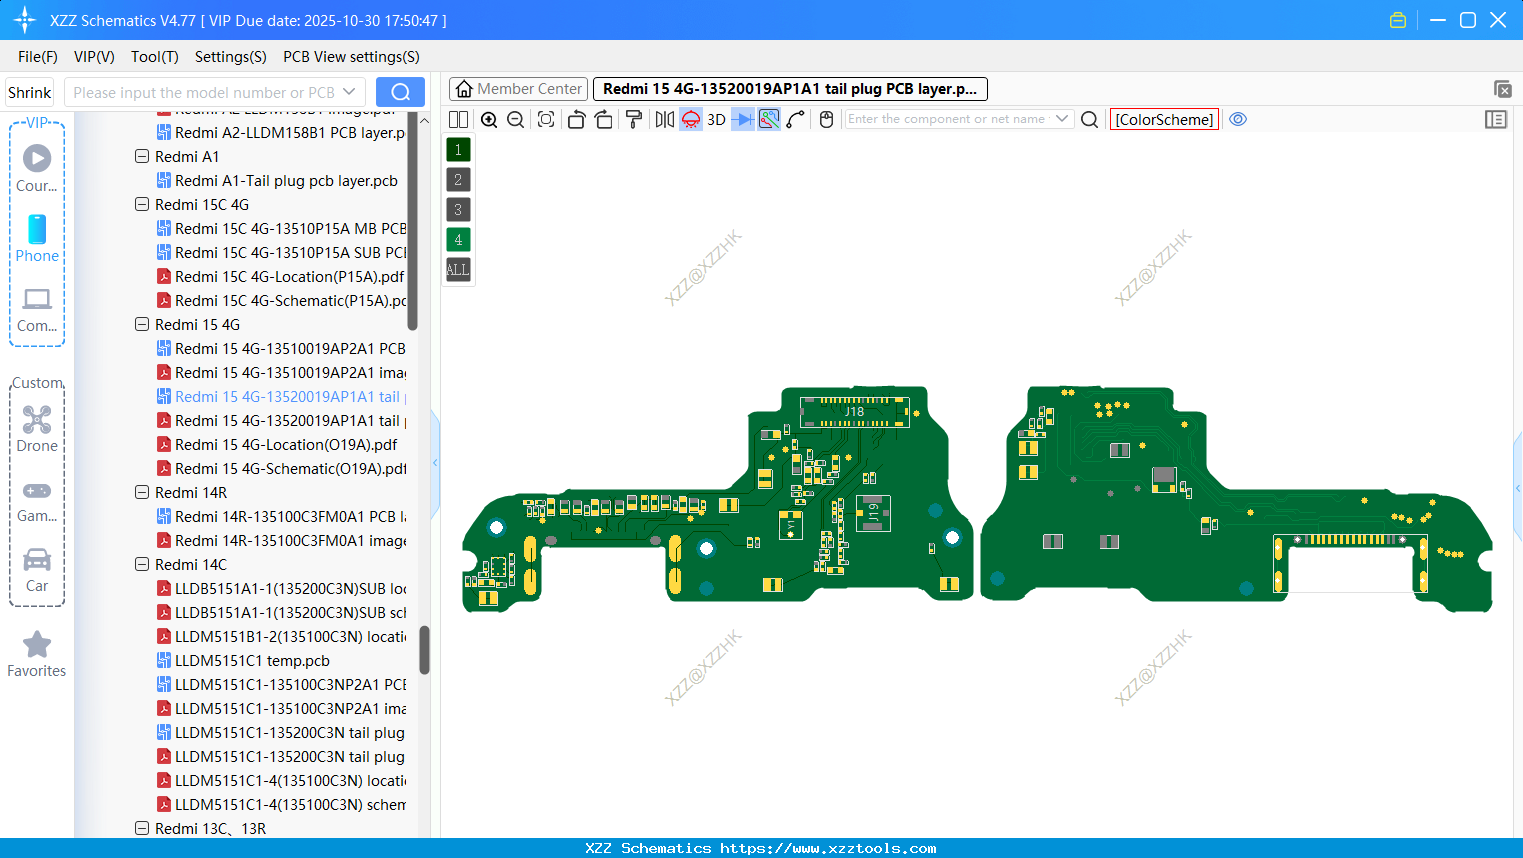The height and width of the screenshot is (858, 1523).
Task: Collapse the Redmi 14C group
Action: 141,564
